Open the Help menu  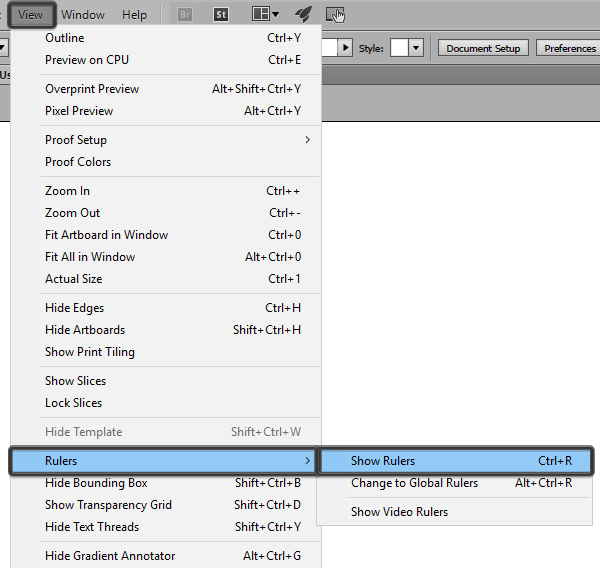coord(134,15)
